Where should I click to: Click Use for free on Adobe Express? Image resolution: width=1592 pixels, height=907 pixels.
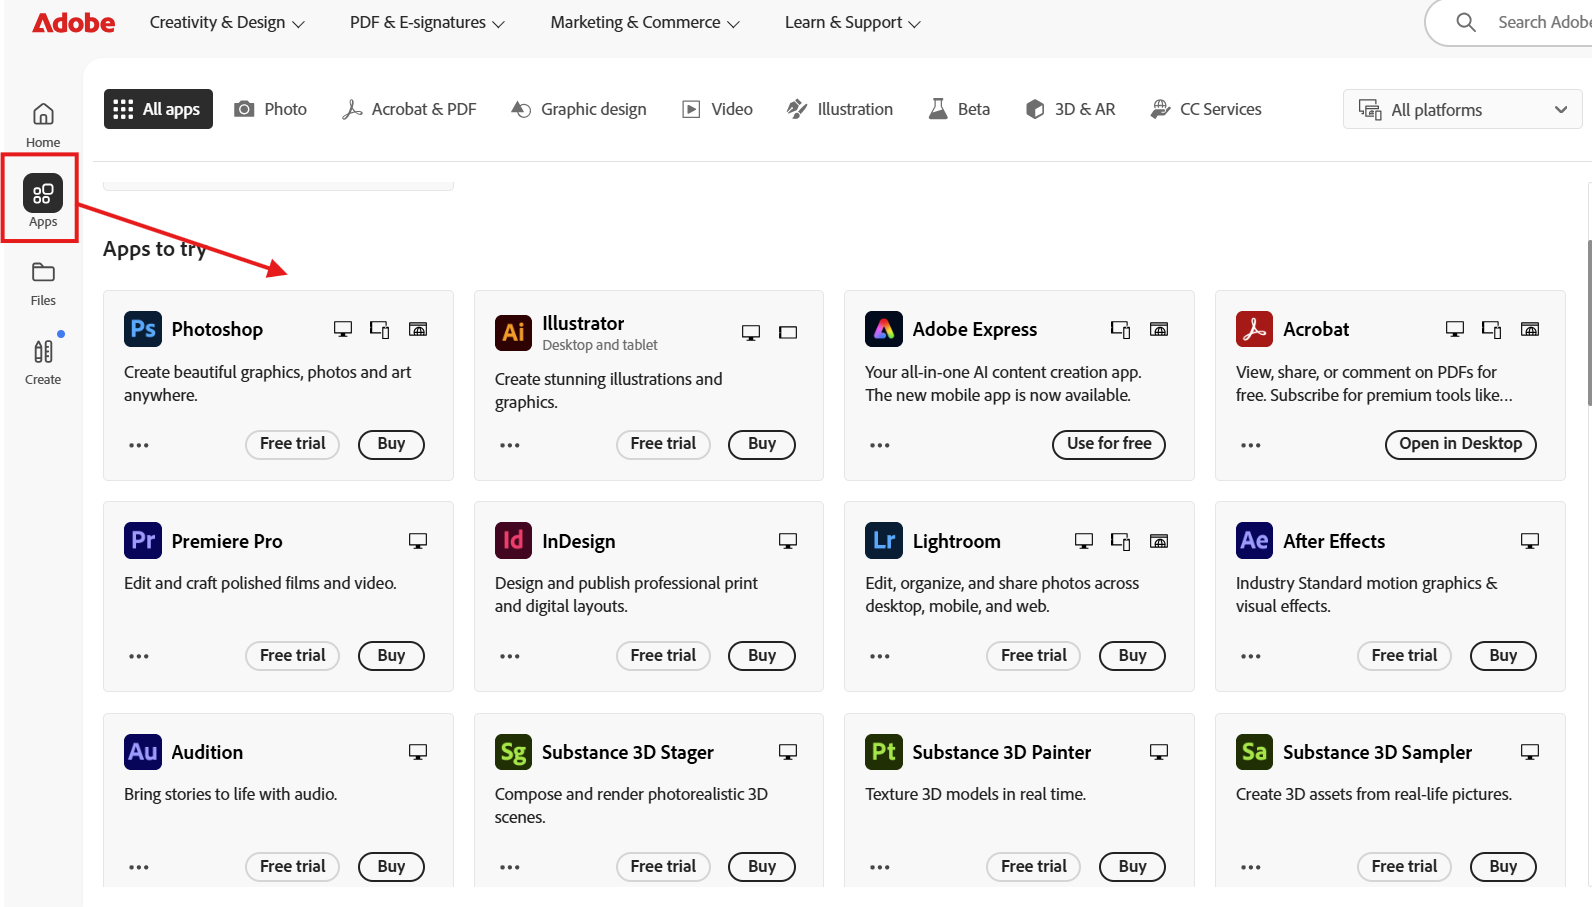click(1109, 444)
